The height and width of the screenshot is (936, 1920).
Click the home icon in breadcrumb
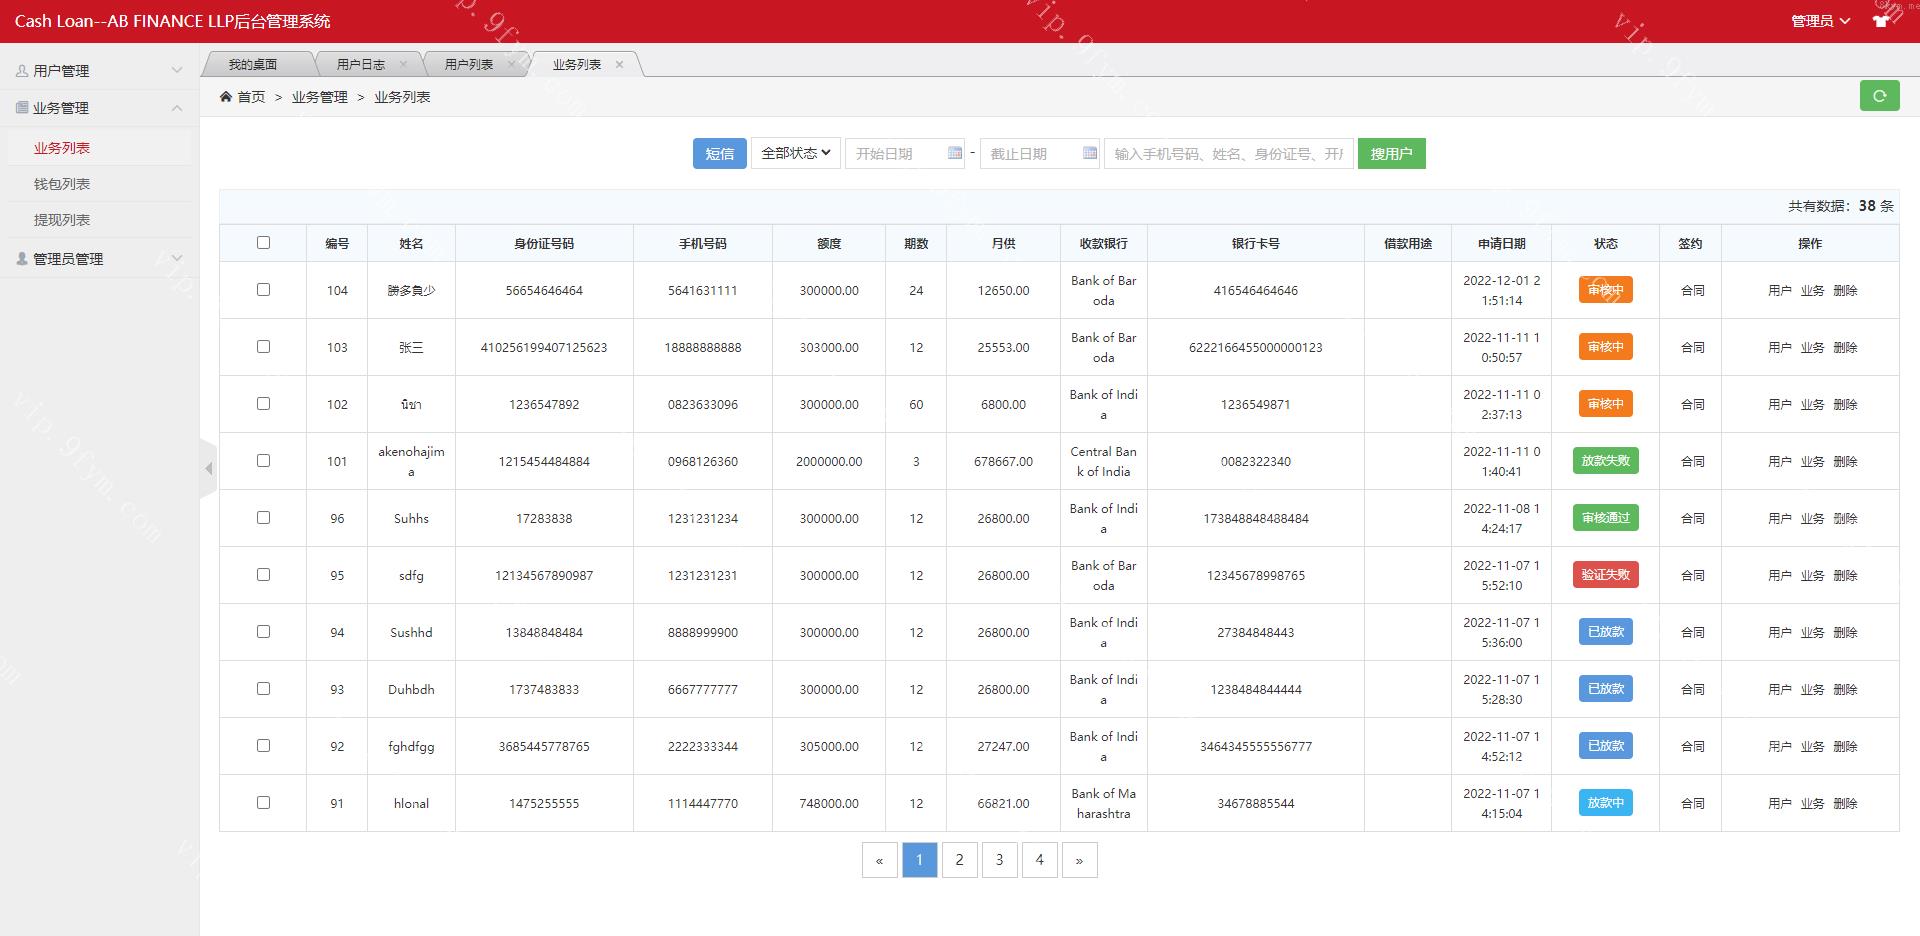click(x=226, y=97)
